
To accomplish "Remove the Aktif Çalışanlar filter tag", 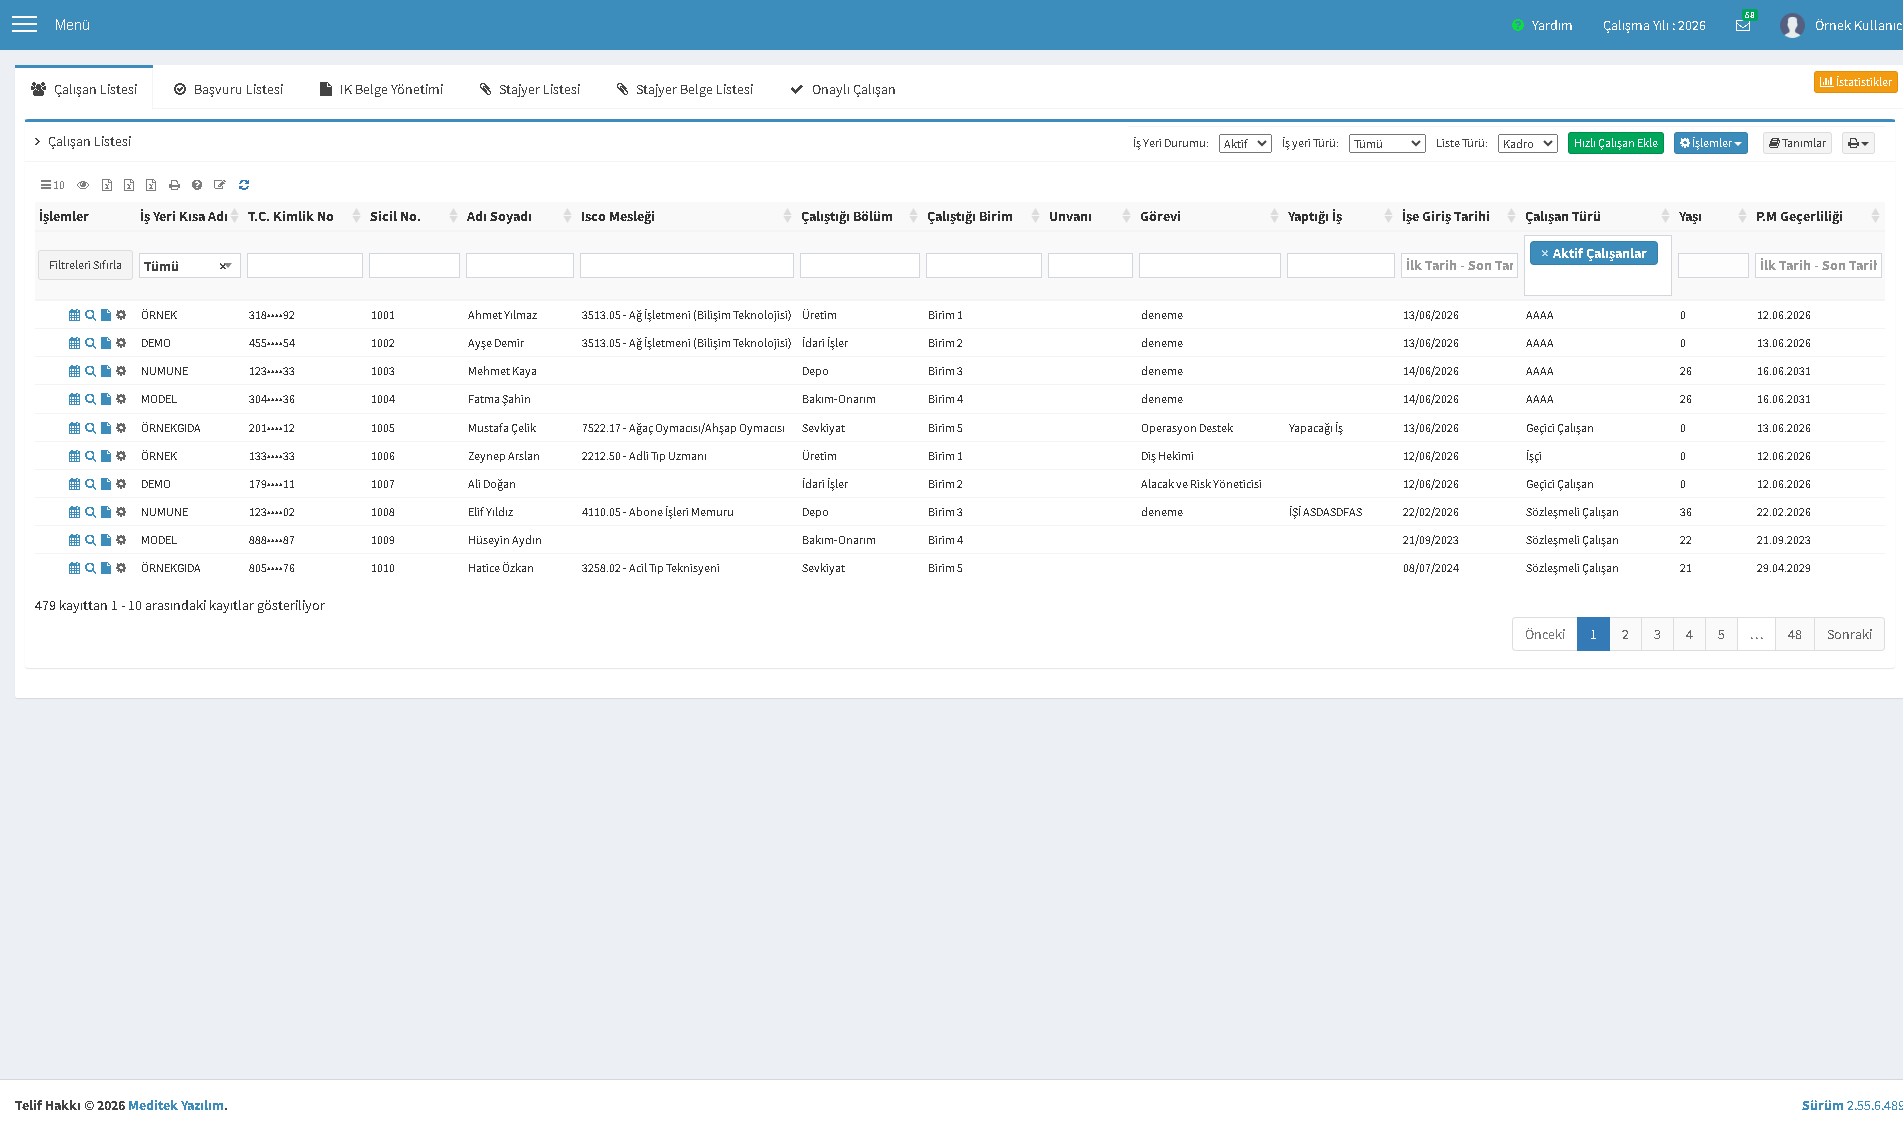I will (1544, 254).
